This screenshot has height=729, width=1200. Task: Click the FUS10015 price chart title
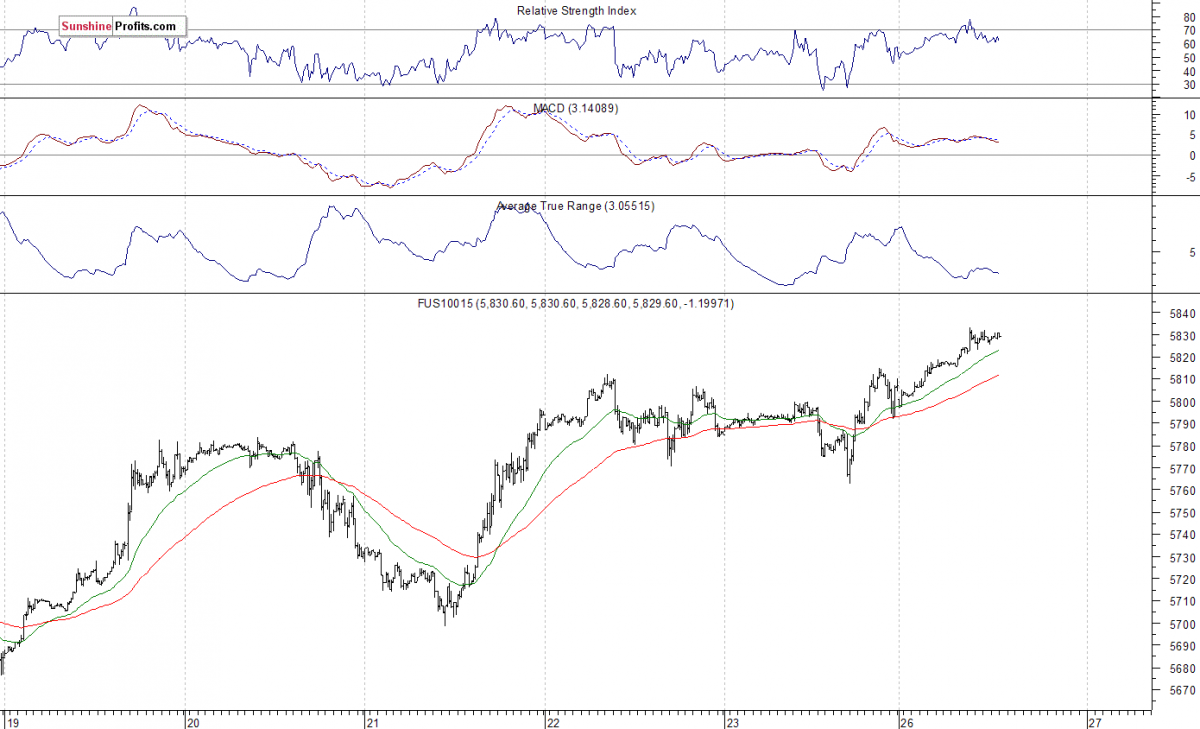pos(575,304)
